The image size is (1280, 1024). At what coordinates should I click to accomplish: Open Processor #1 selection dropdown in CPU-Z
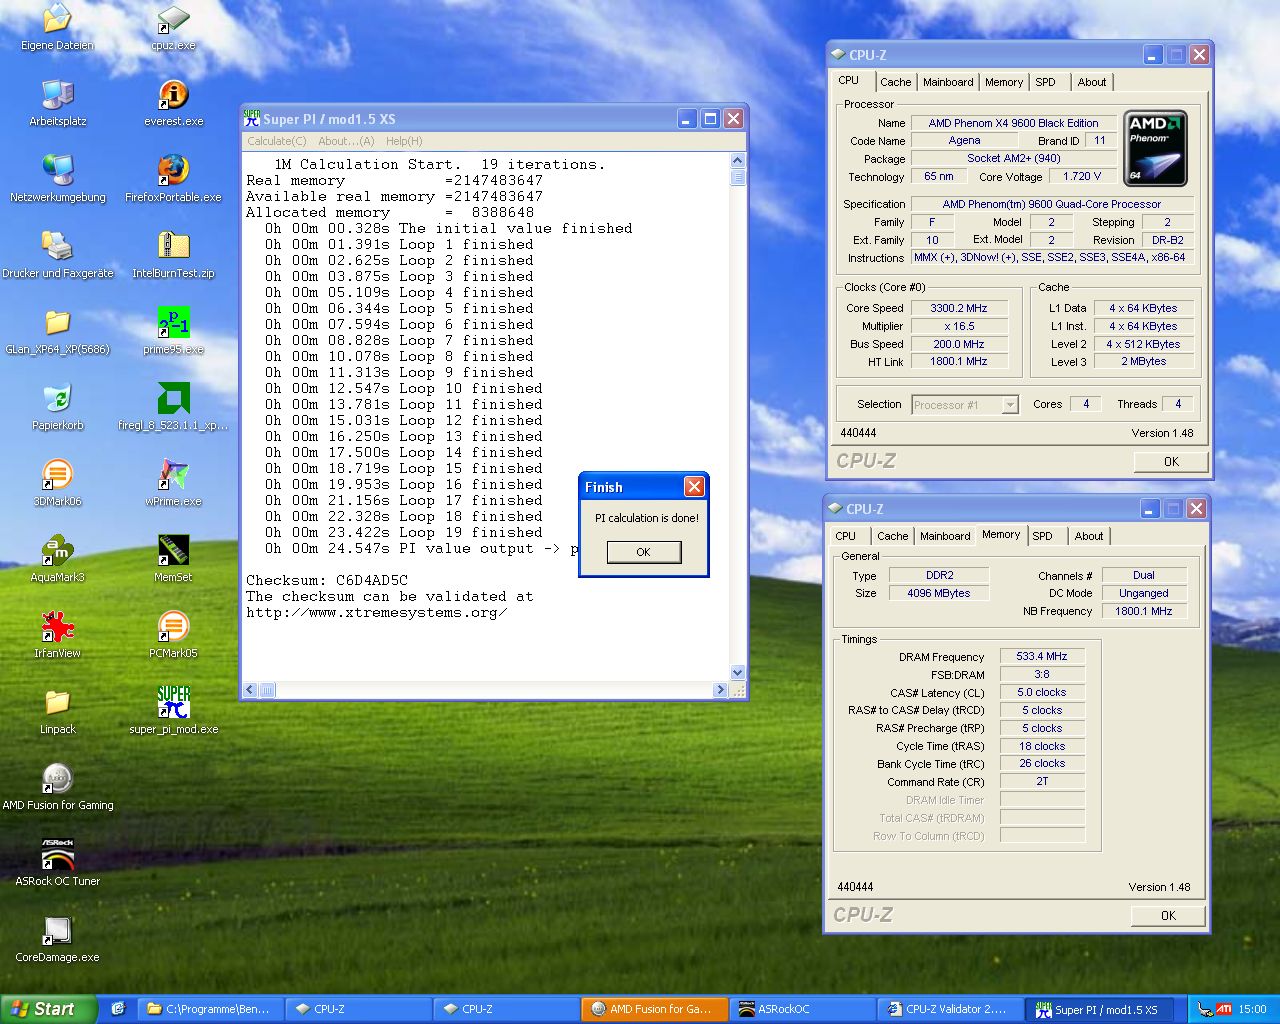(x=965, y=405)
